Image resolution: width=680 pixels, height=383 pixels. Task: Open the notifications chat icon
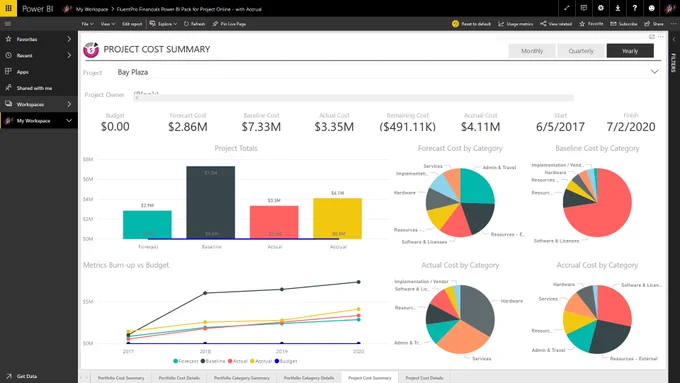[x=584, y=8]
